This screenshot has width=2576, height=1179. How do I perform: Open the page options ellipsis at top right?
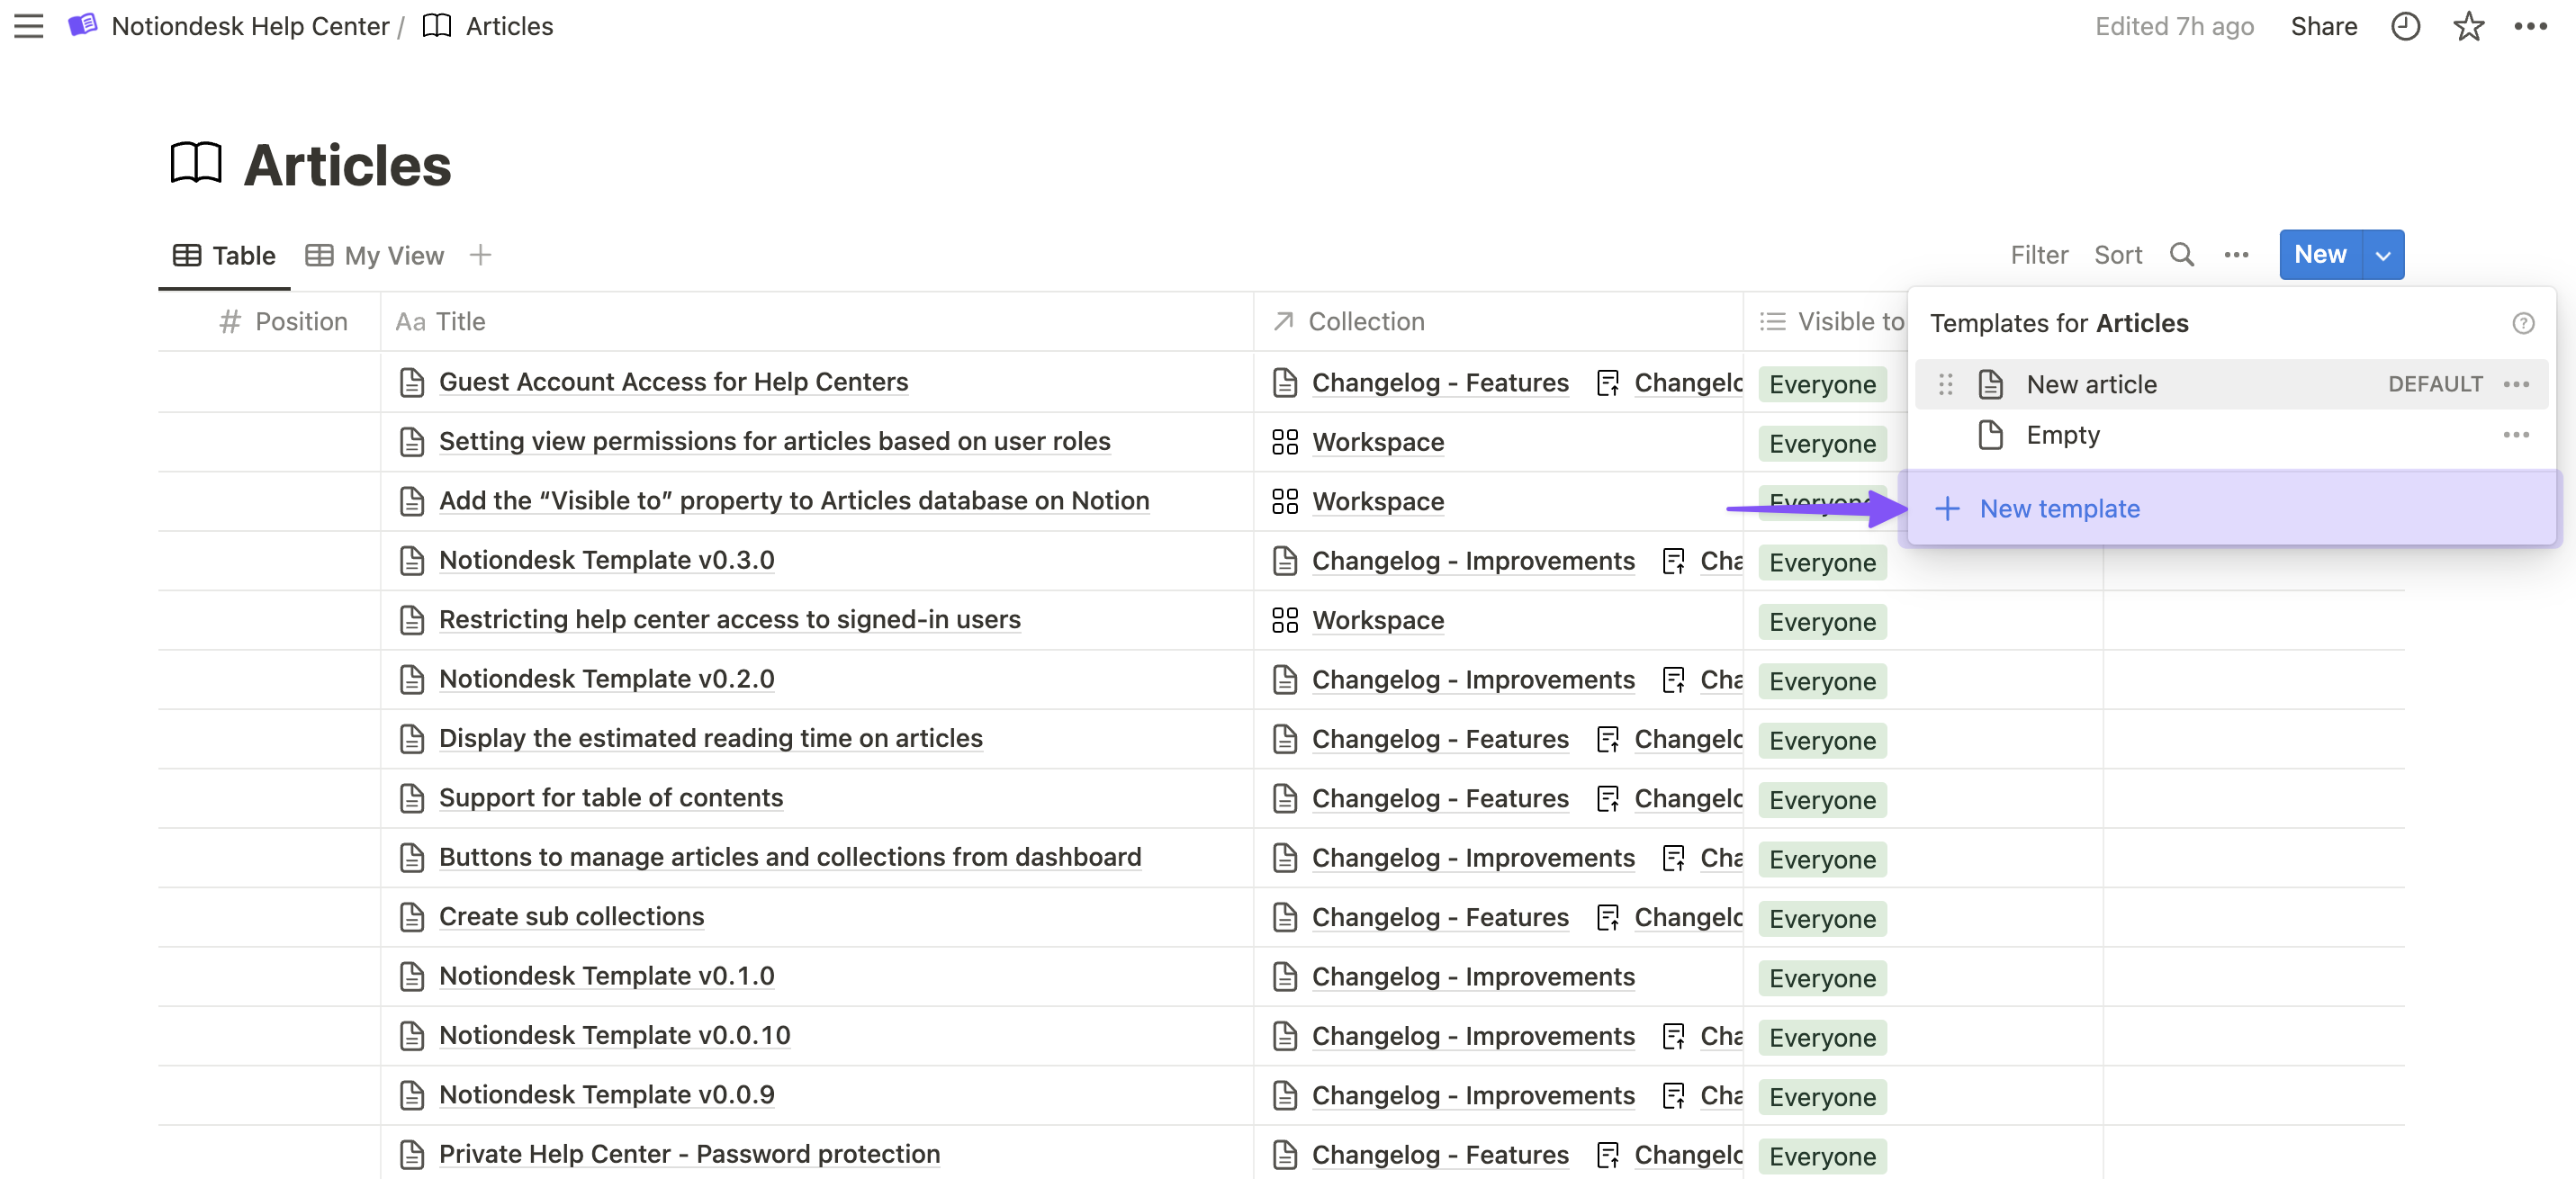point(2530,26)
